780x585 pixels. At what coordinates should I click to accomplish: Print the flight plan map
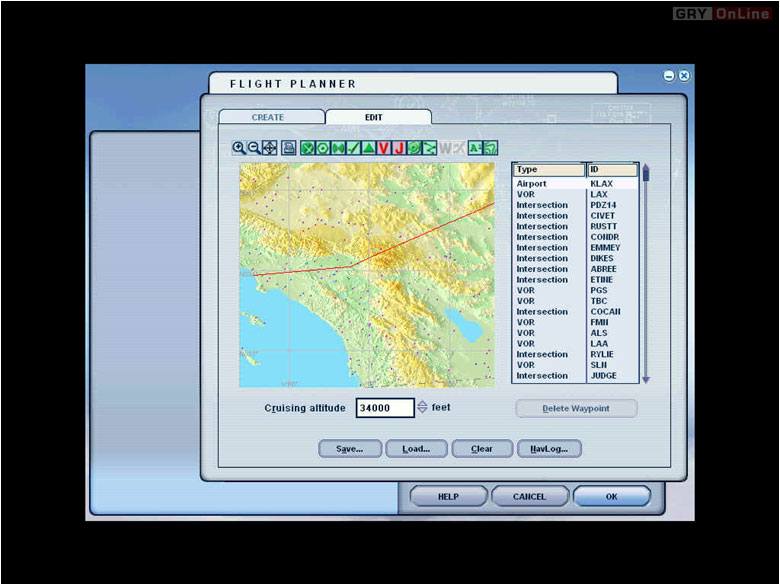click(x=289, y=148)
